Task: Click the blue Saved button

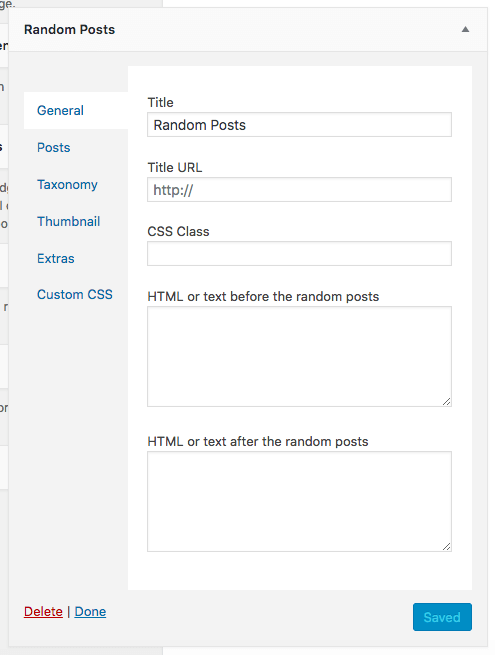Action: pos(442,617)
